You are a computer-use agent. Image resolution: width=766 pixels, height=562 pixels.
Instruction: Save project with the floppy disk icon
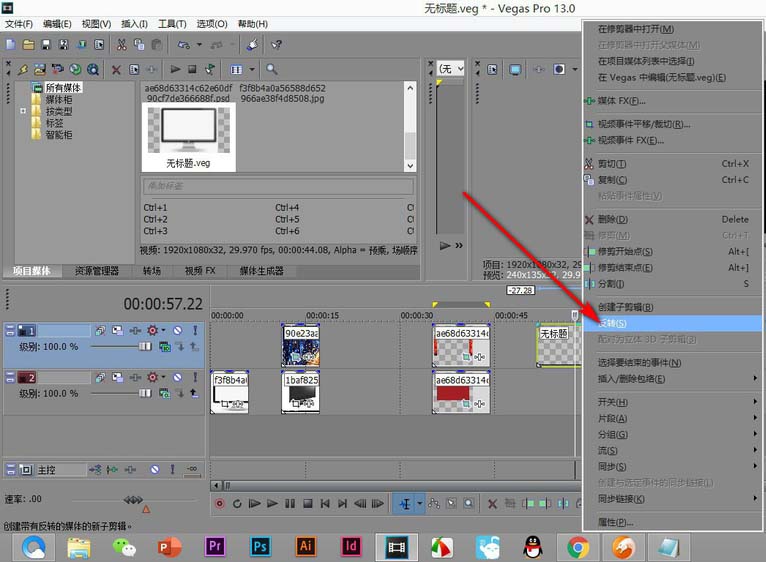point(46,45)
